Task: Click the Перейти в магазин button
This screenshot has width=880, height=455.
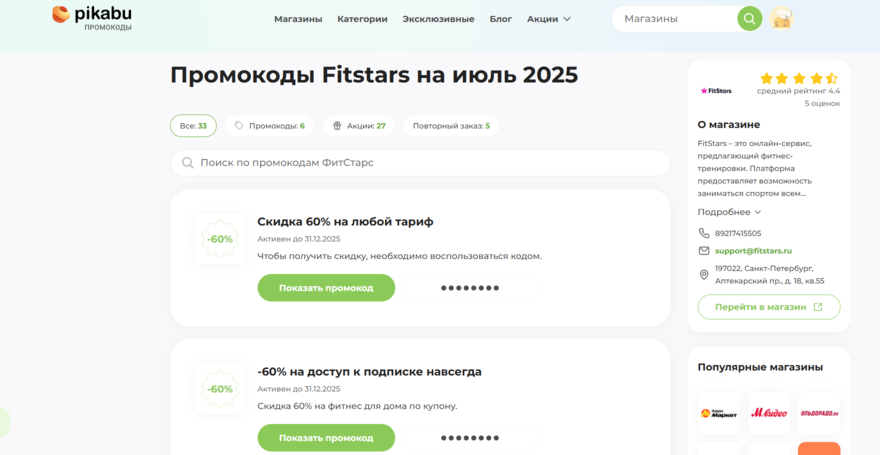Action: (x=769, y=307)
